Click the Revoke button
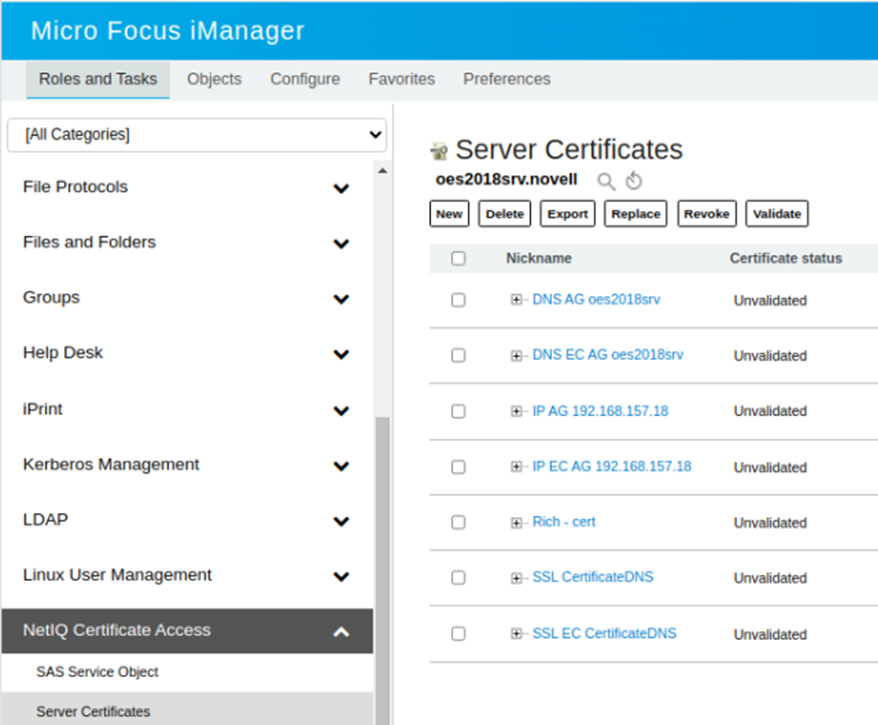This screenshot has height=725, width=878. pos(707,214)
